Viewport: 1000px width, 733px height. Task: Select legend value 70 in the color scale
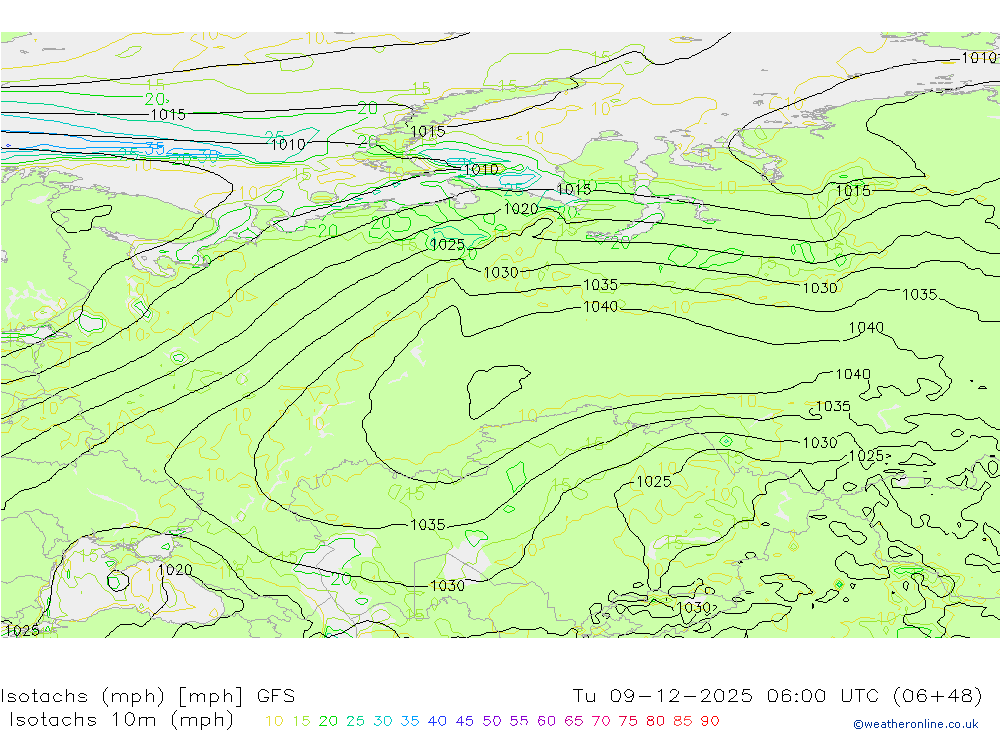click(601, 721)
